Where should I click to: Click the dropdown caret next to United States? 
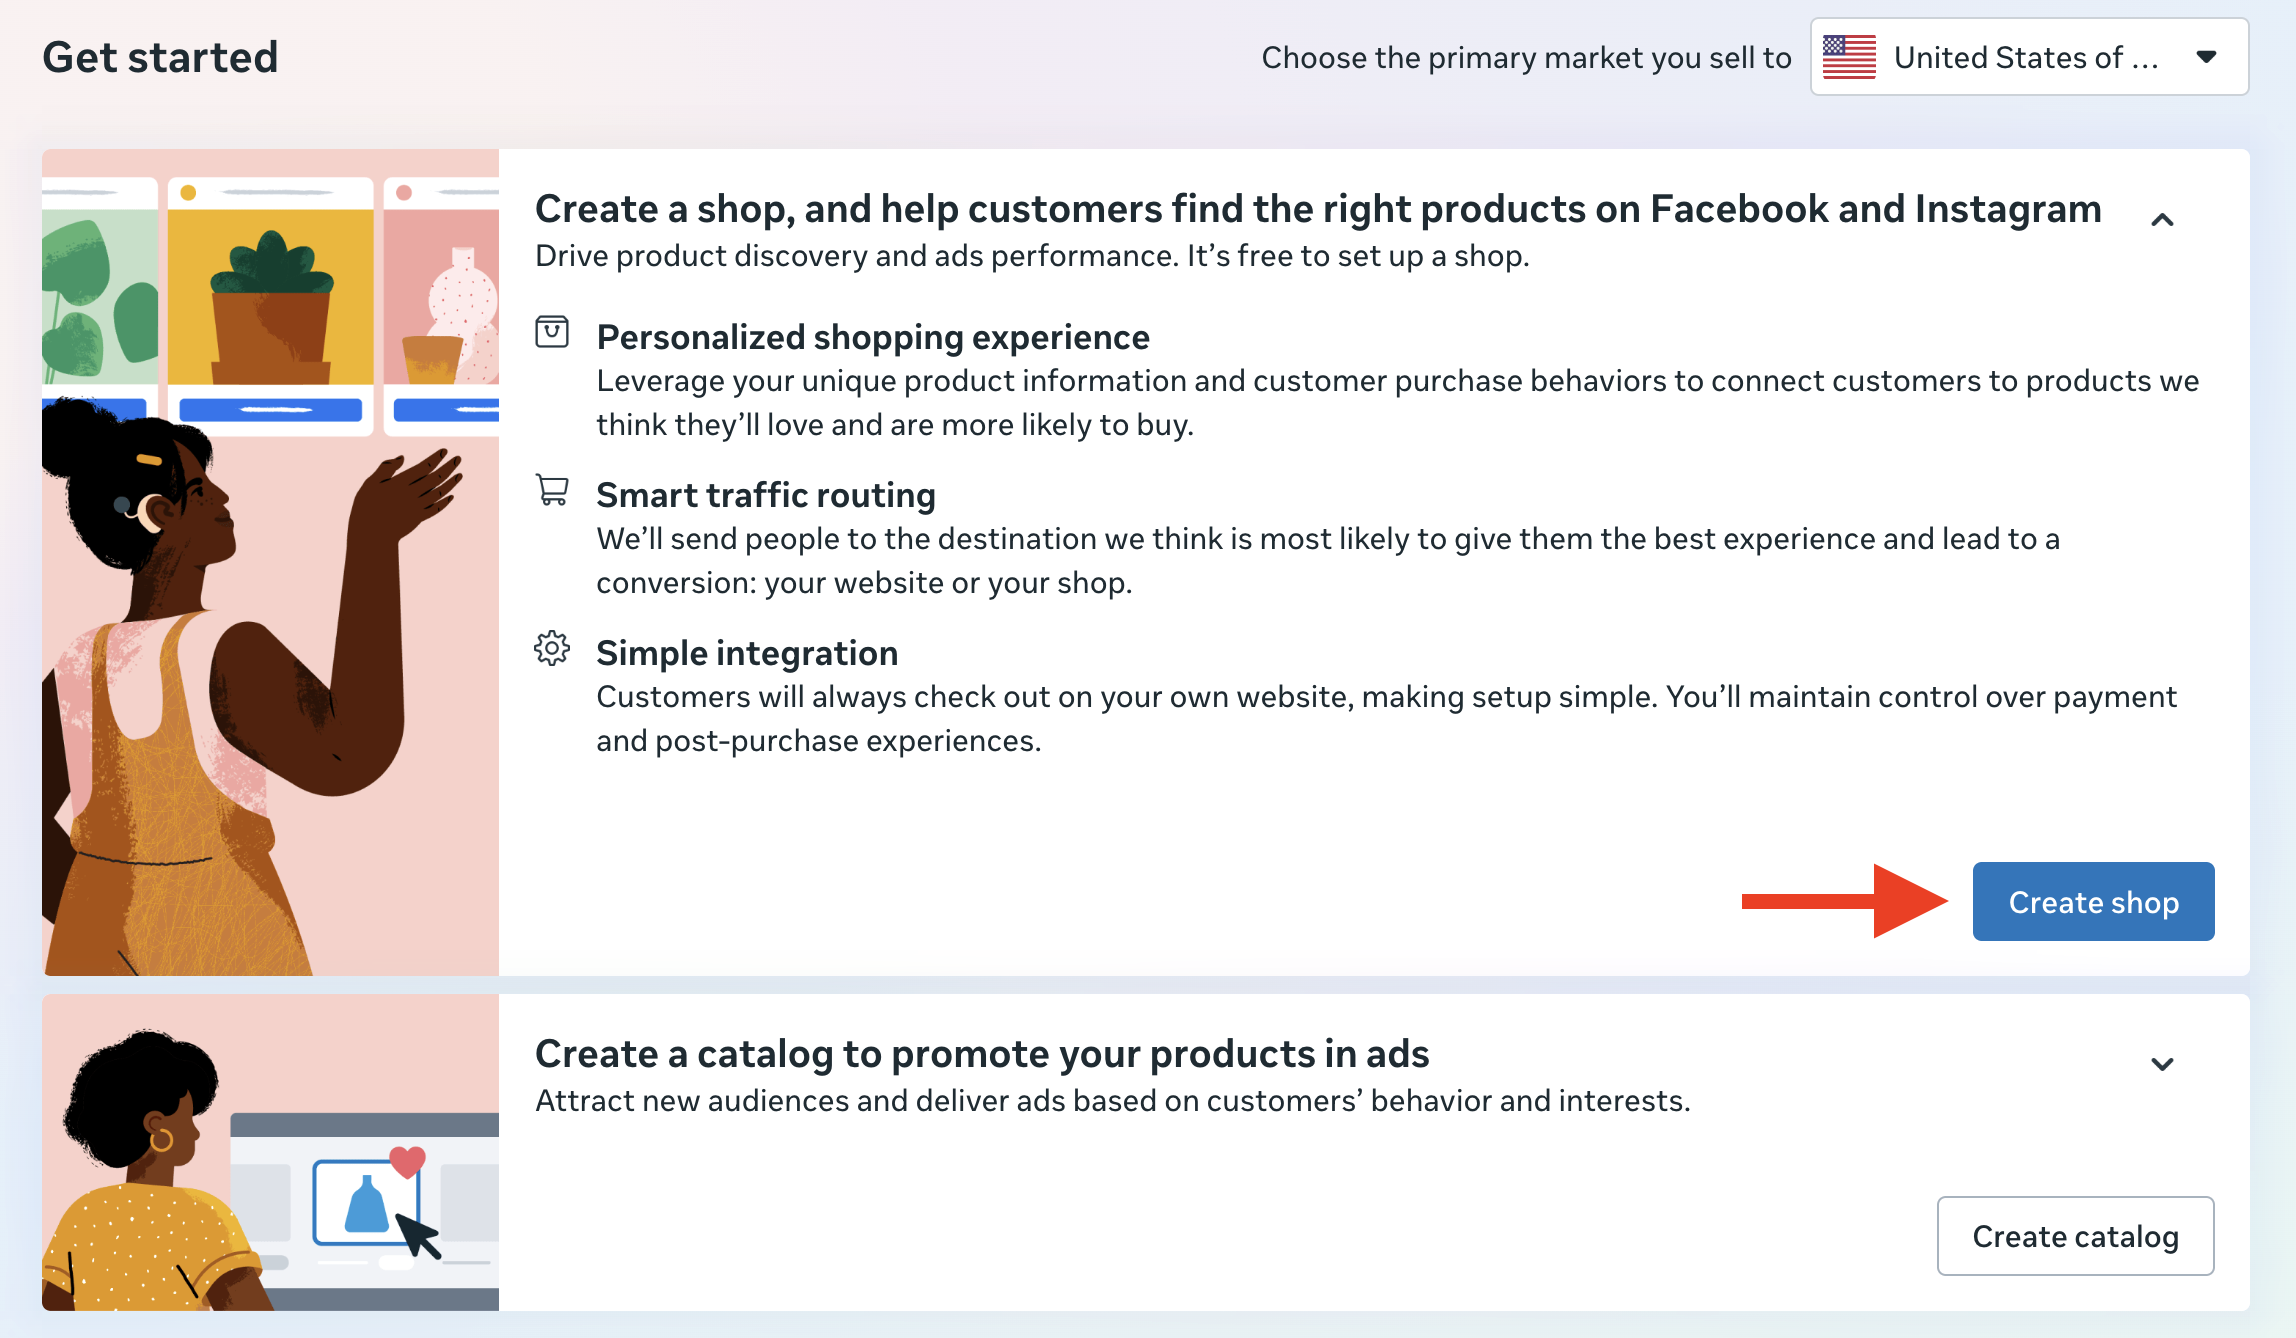coord(2206,57)
